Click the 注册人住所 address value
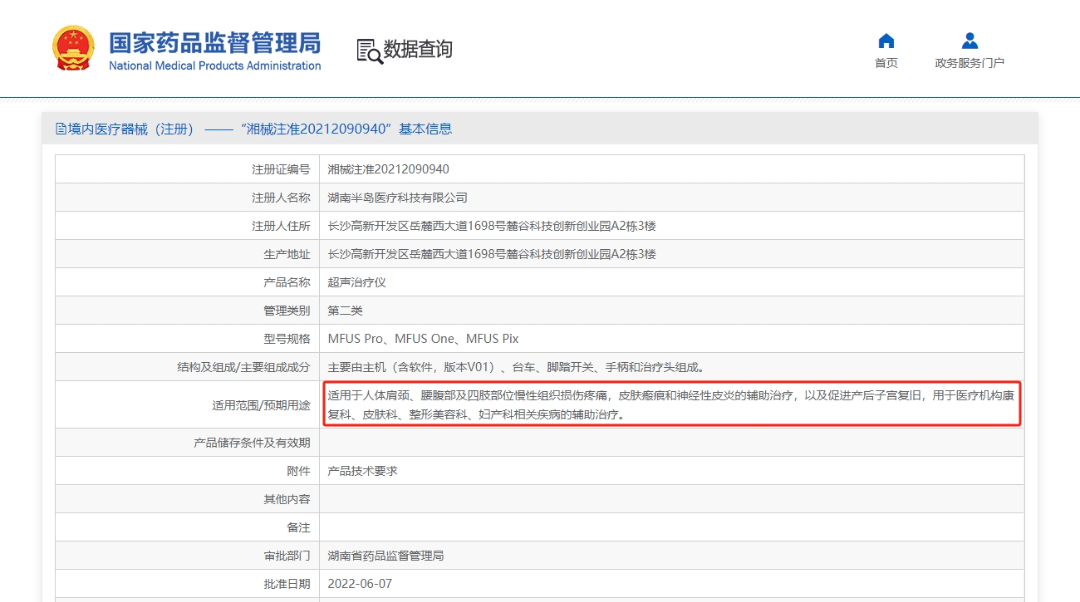The height and width of the screenshot is (602, 1080). [491, 226]
